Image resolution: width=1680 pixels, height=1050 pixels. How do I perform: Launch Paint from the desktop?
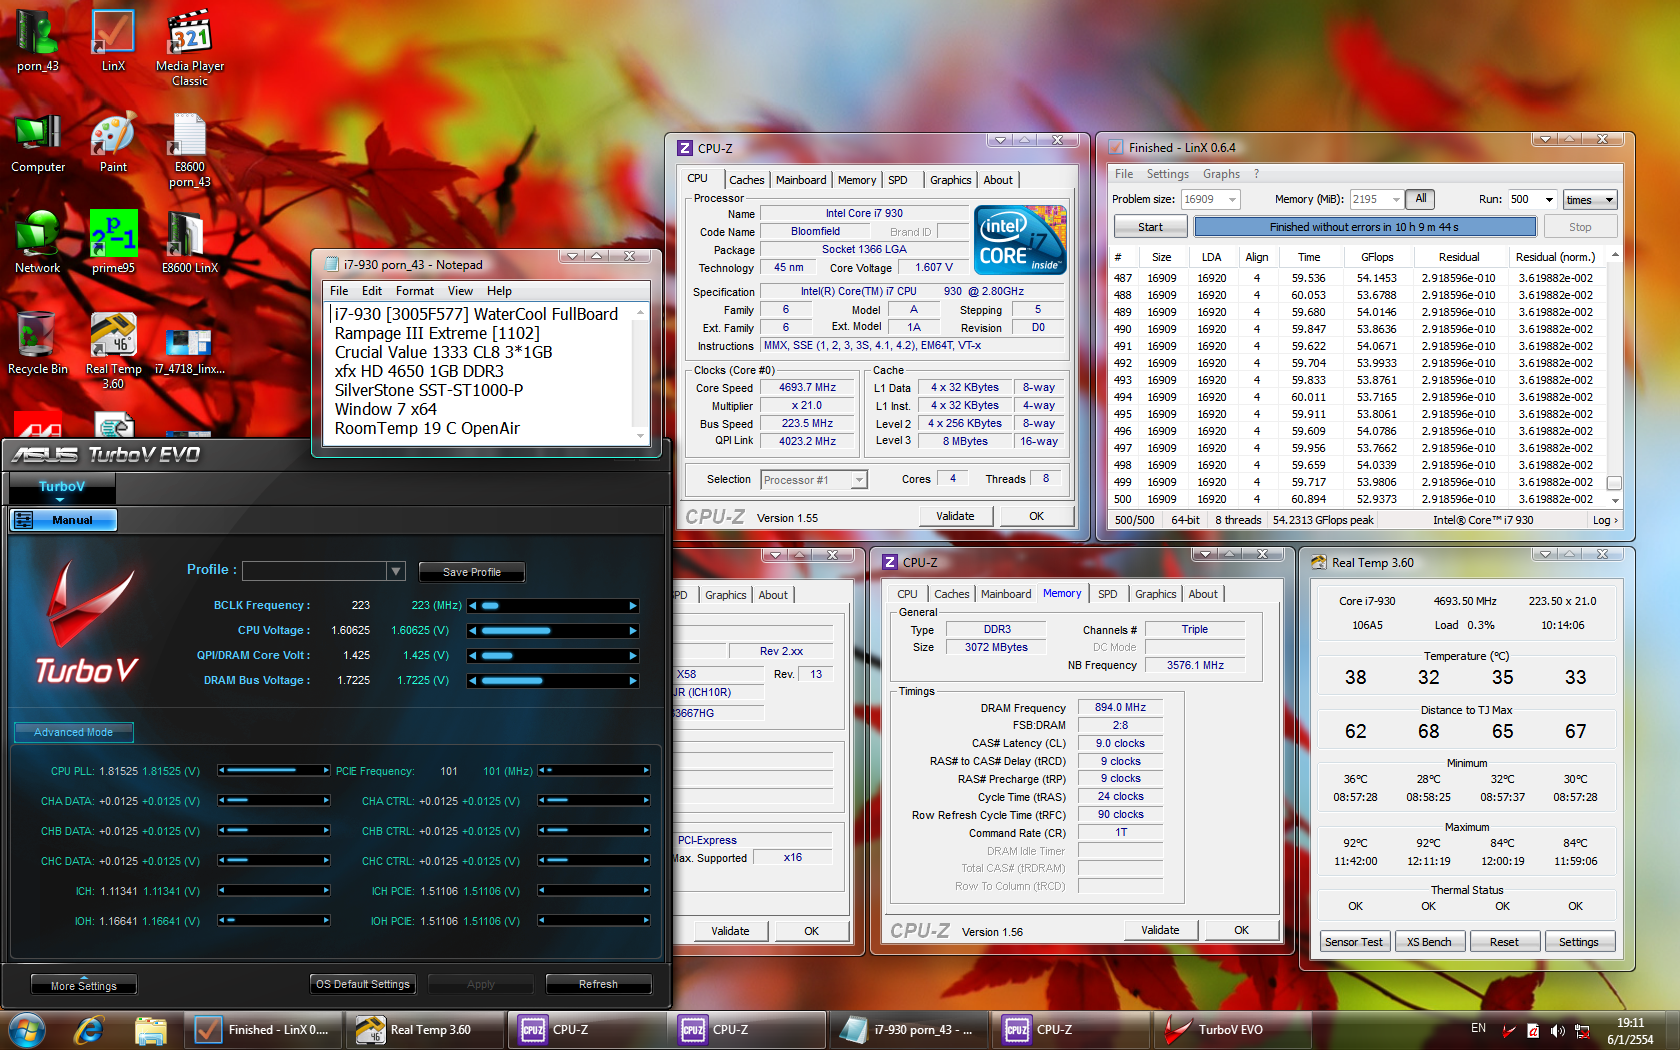113,142
